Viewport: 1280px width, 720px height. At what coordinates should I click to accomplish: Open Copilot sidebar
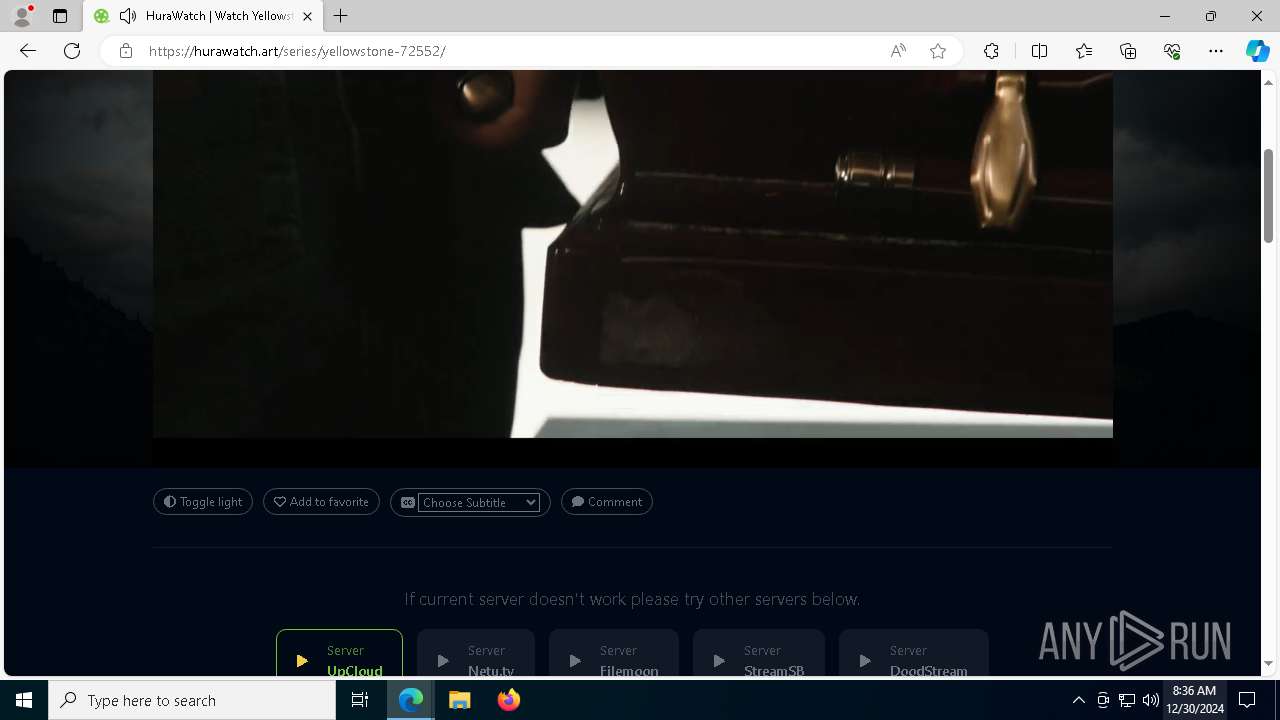click(x=1257, y=51)
